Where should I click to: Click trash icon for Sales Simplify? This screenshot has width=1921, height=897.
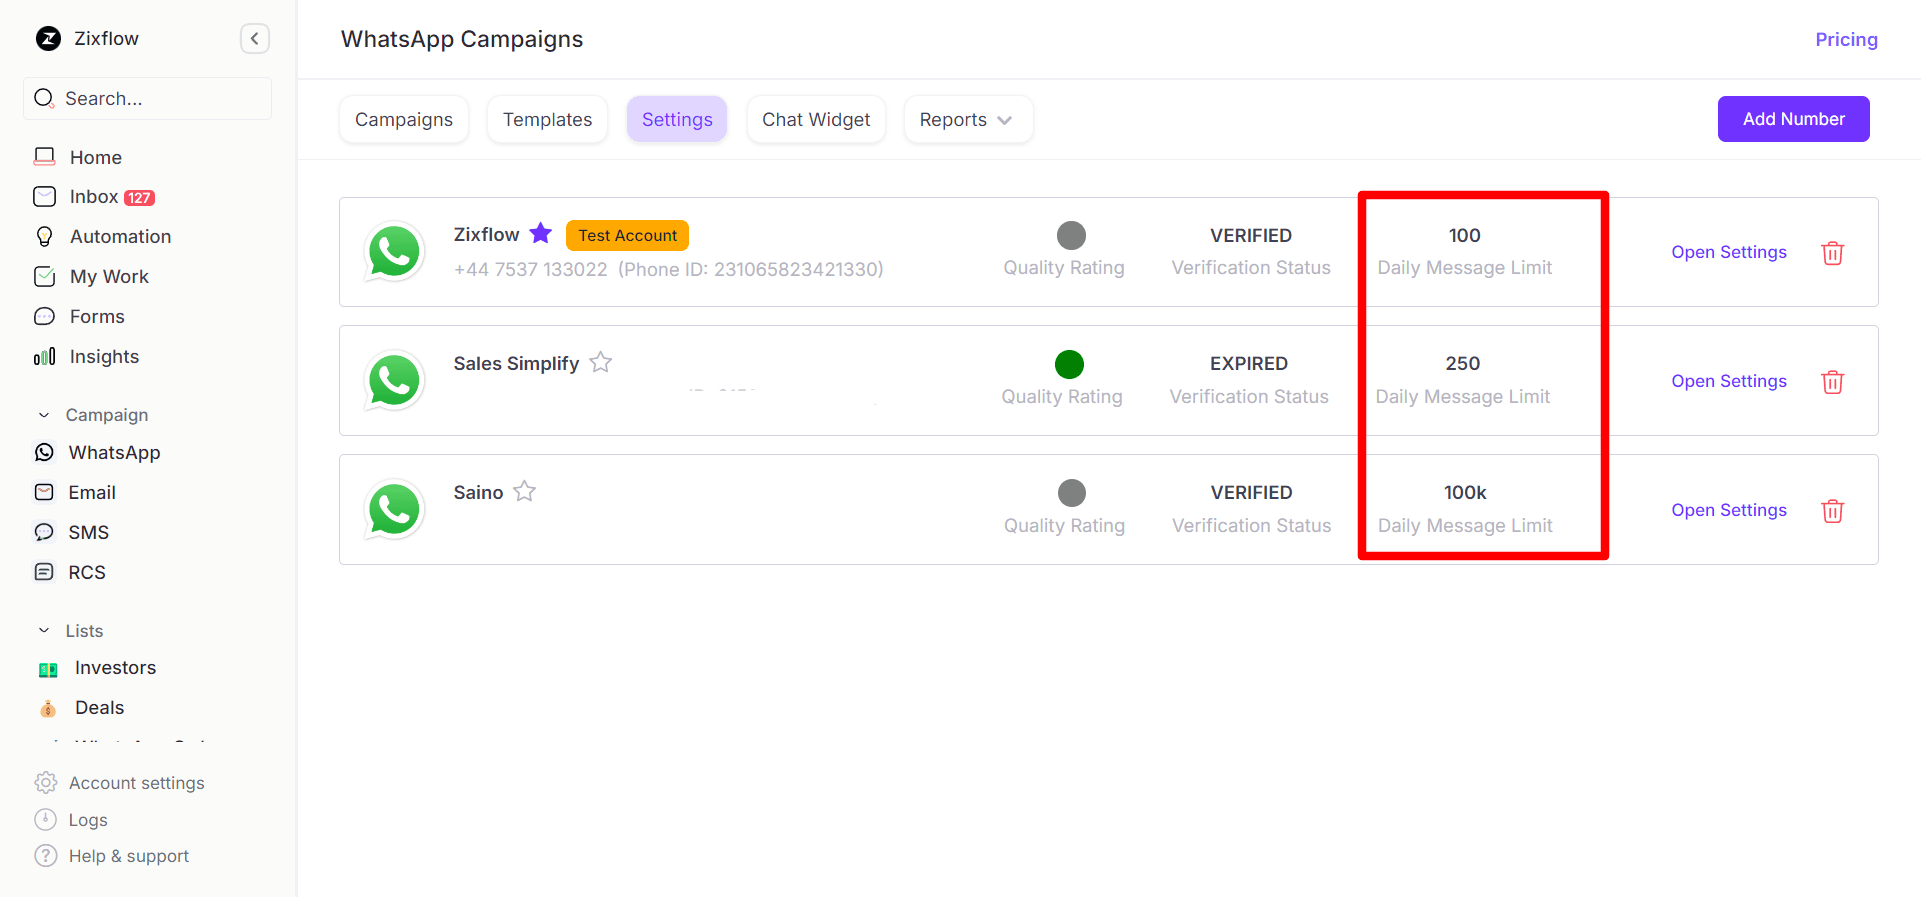[x=1832, y=382]
